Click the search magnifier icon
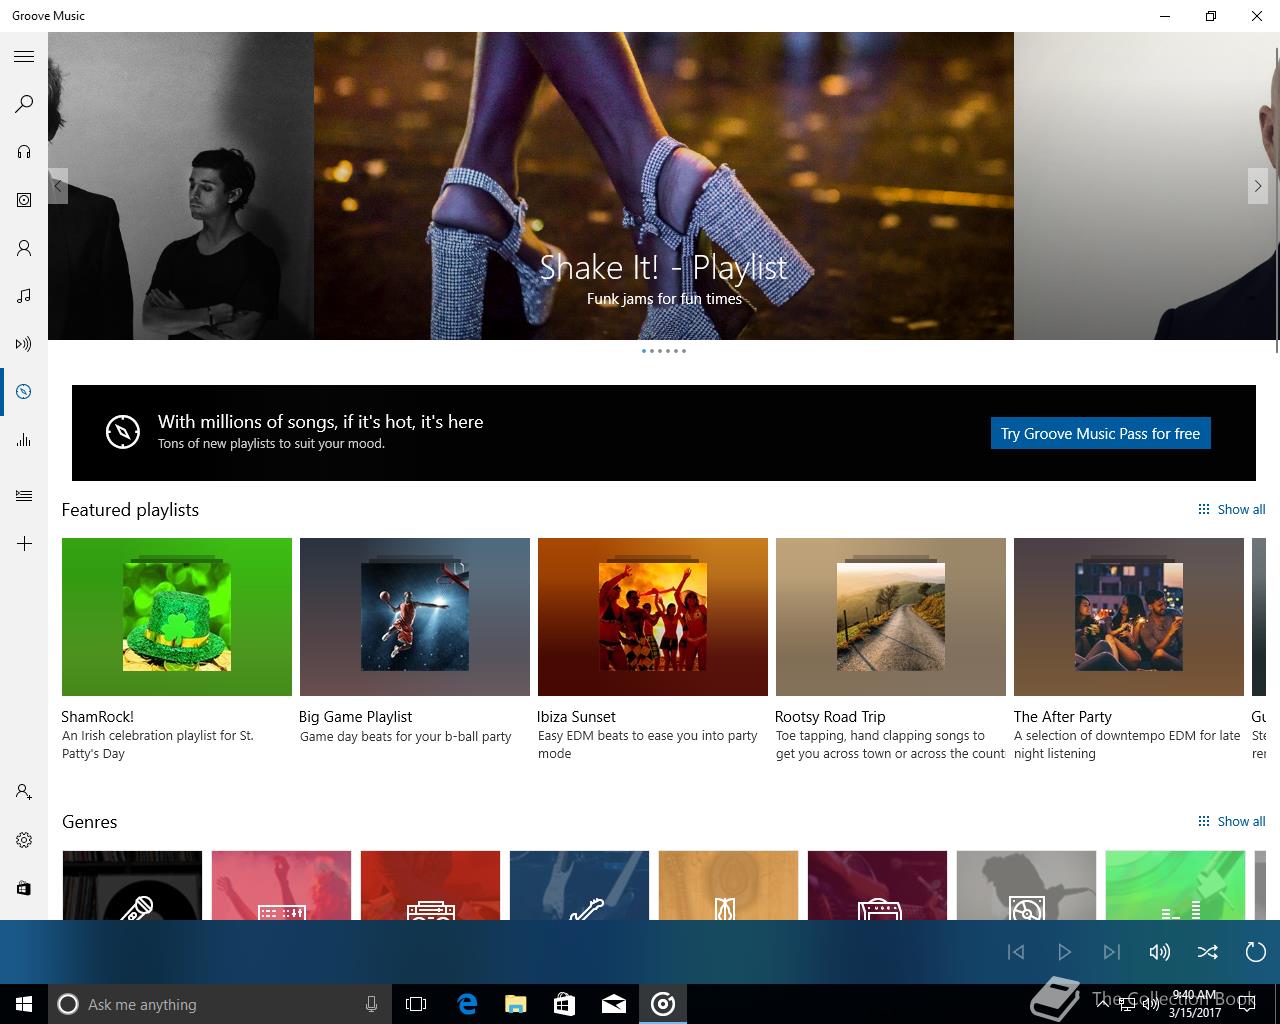1280x1024 pixels. click(x=24, y=104)
